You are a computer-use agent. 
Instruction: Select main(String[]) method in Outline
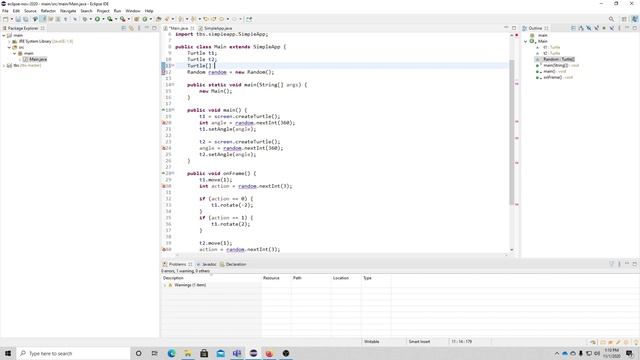[558, 65]
